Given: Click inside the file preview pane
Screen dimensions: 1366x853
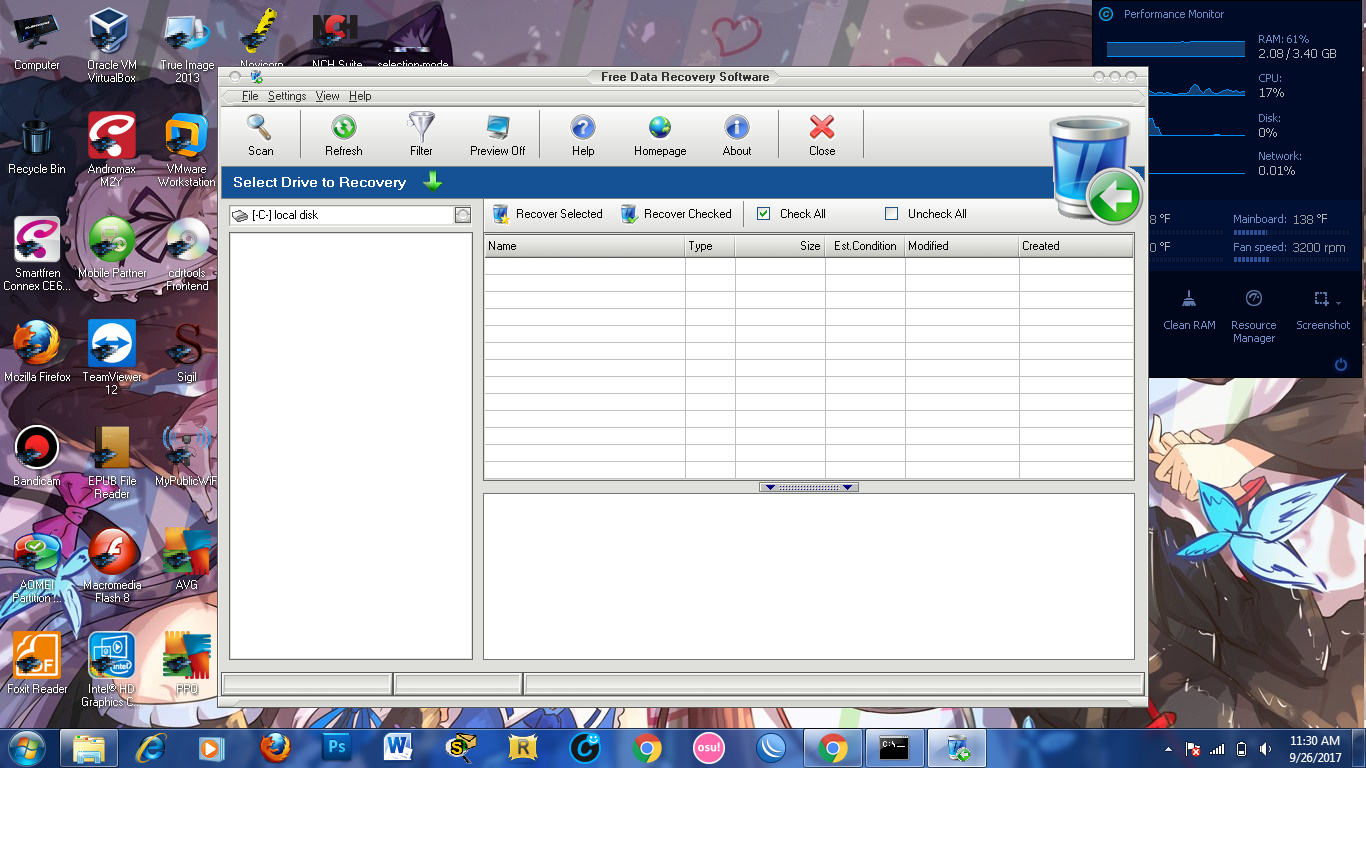Looking at the screenshot, I should point(809,576).
